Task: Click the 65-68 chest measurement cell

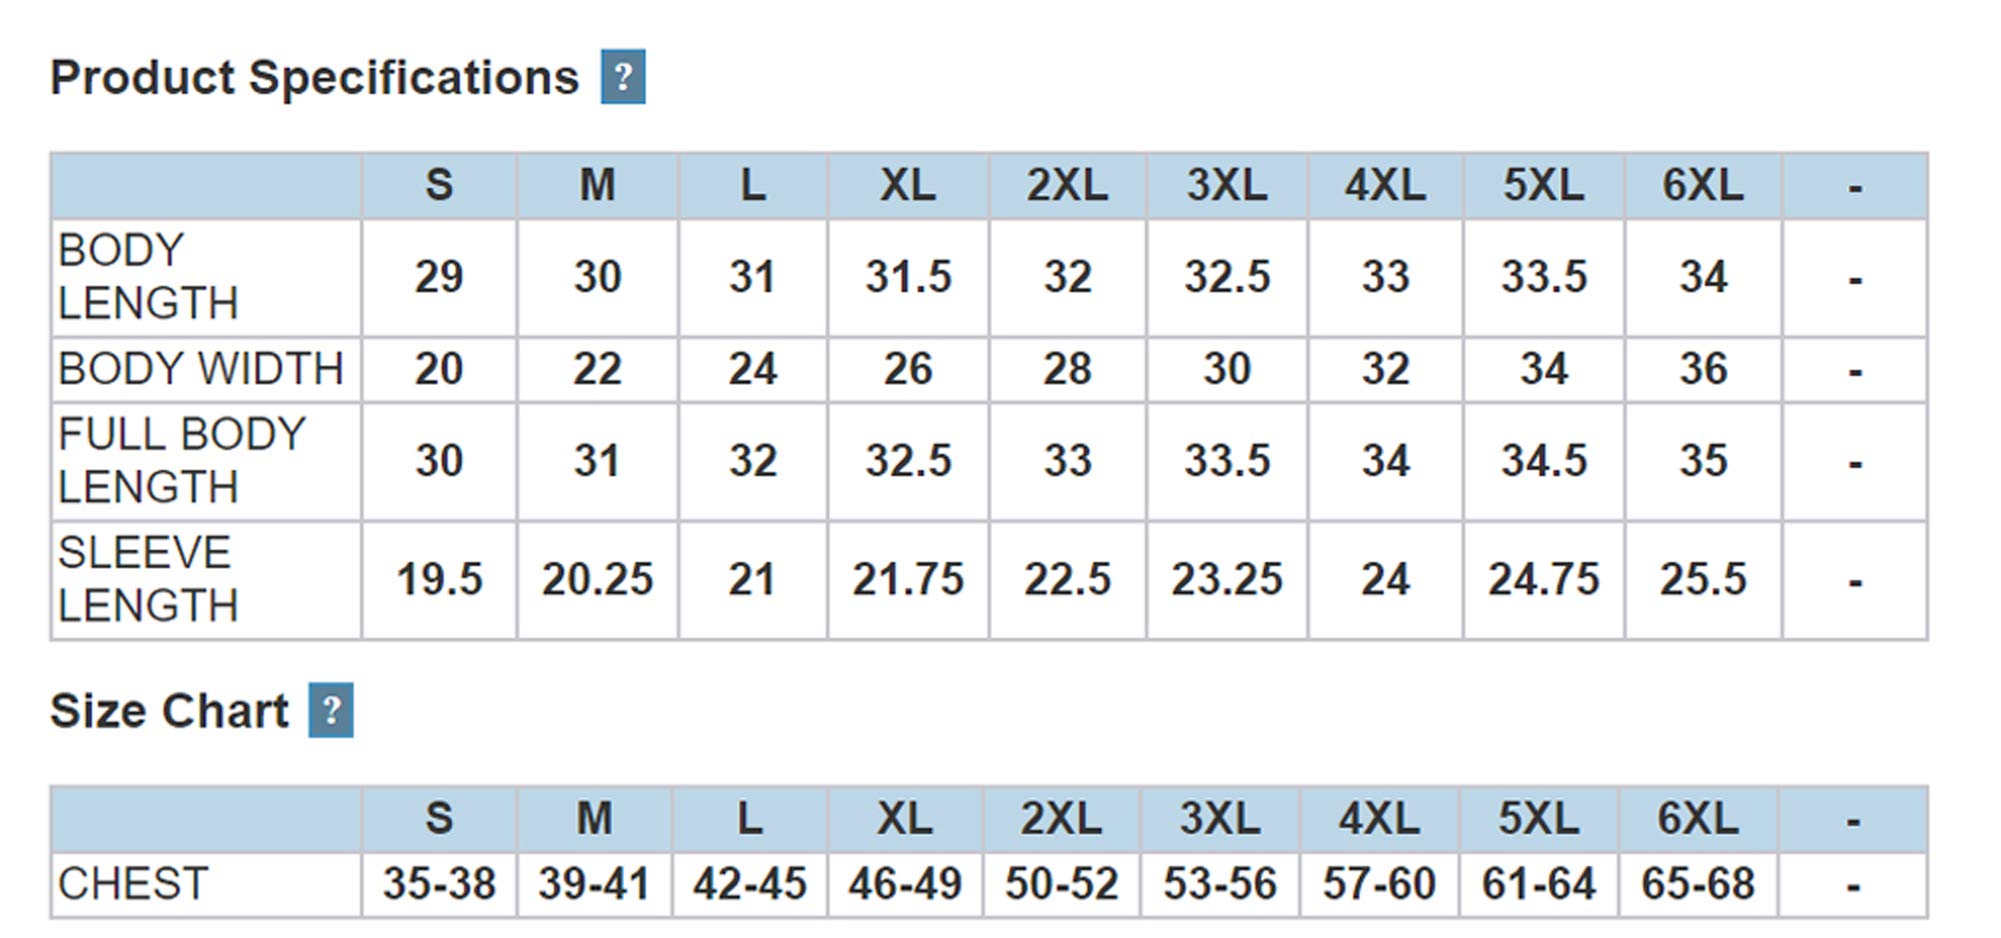Action: (x=1698, y=885)
